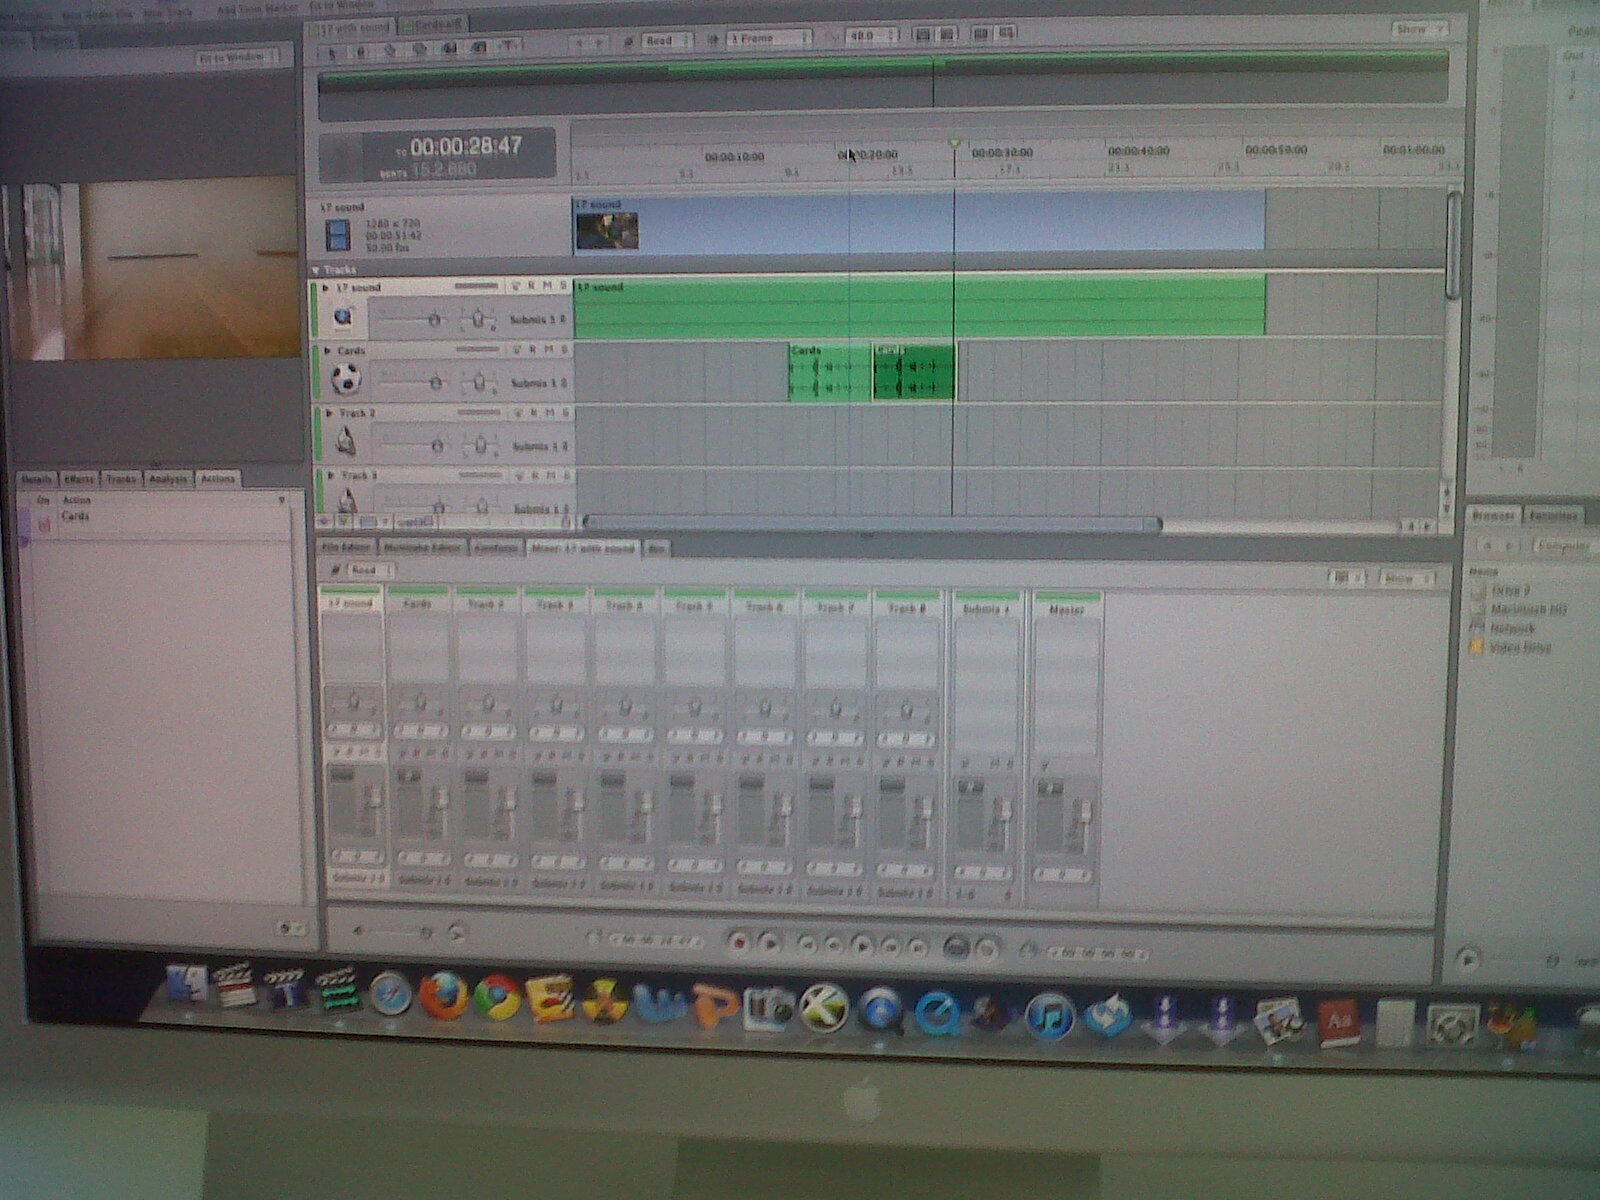Click the red dictionary icon in Dock
This screenshot has width=1600, height=1200.
pyautogui.click(x=1338, y=1025)
